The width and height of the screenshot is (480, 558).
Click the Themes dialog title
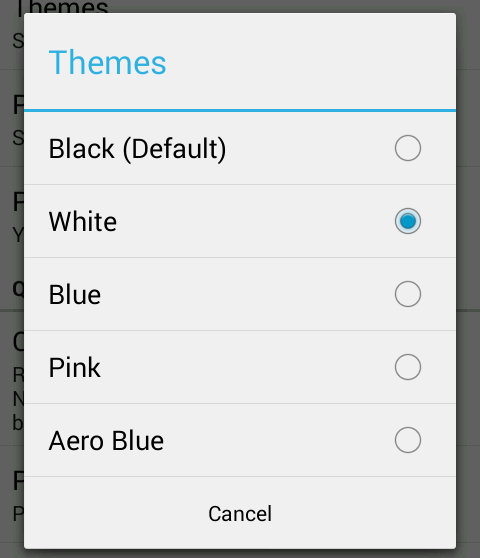click(x=107, y=63)
